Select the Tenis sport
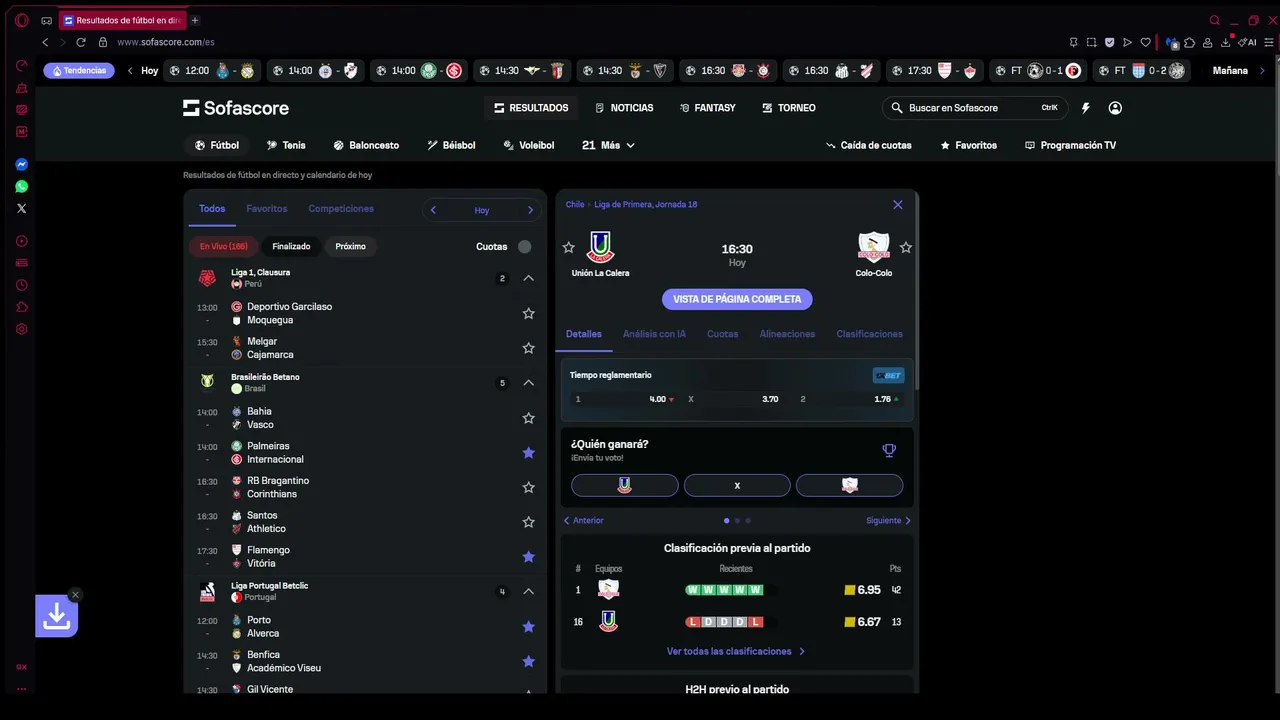 click(286, 145)
